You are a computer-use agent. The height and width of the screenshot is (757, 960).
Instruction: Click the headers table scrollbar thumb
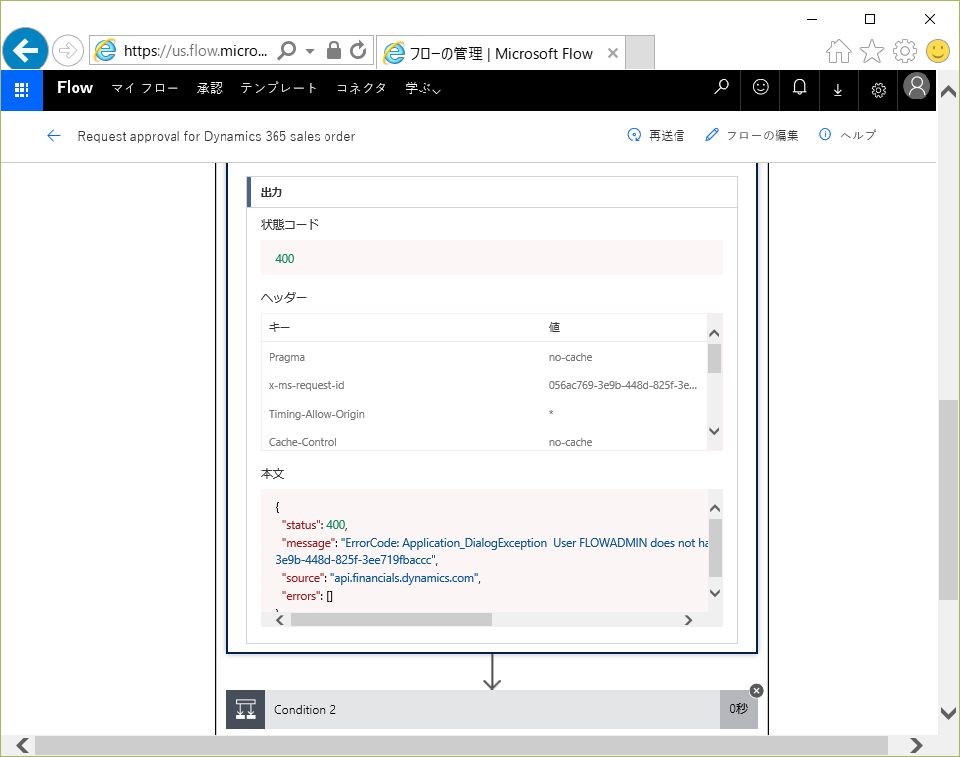click(x=714, y=358)
